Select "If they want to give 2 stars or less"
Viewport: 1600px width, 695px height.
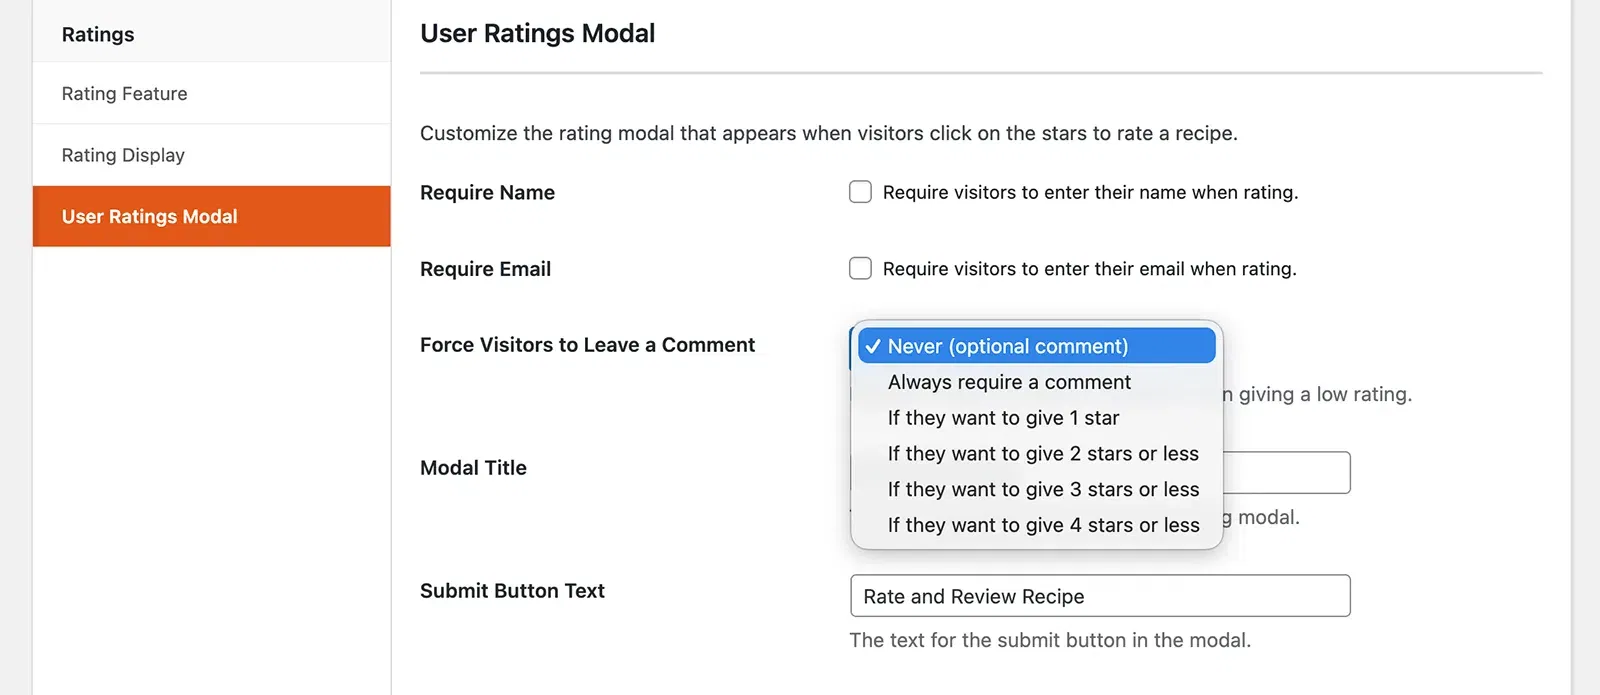(1043, 453)
